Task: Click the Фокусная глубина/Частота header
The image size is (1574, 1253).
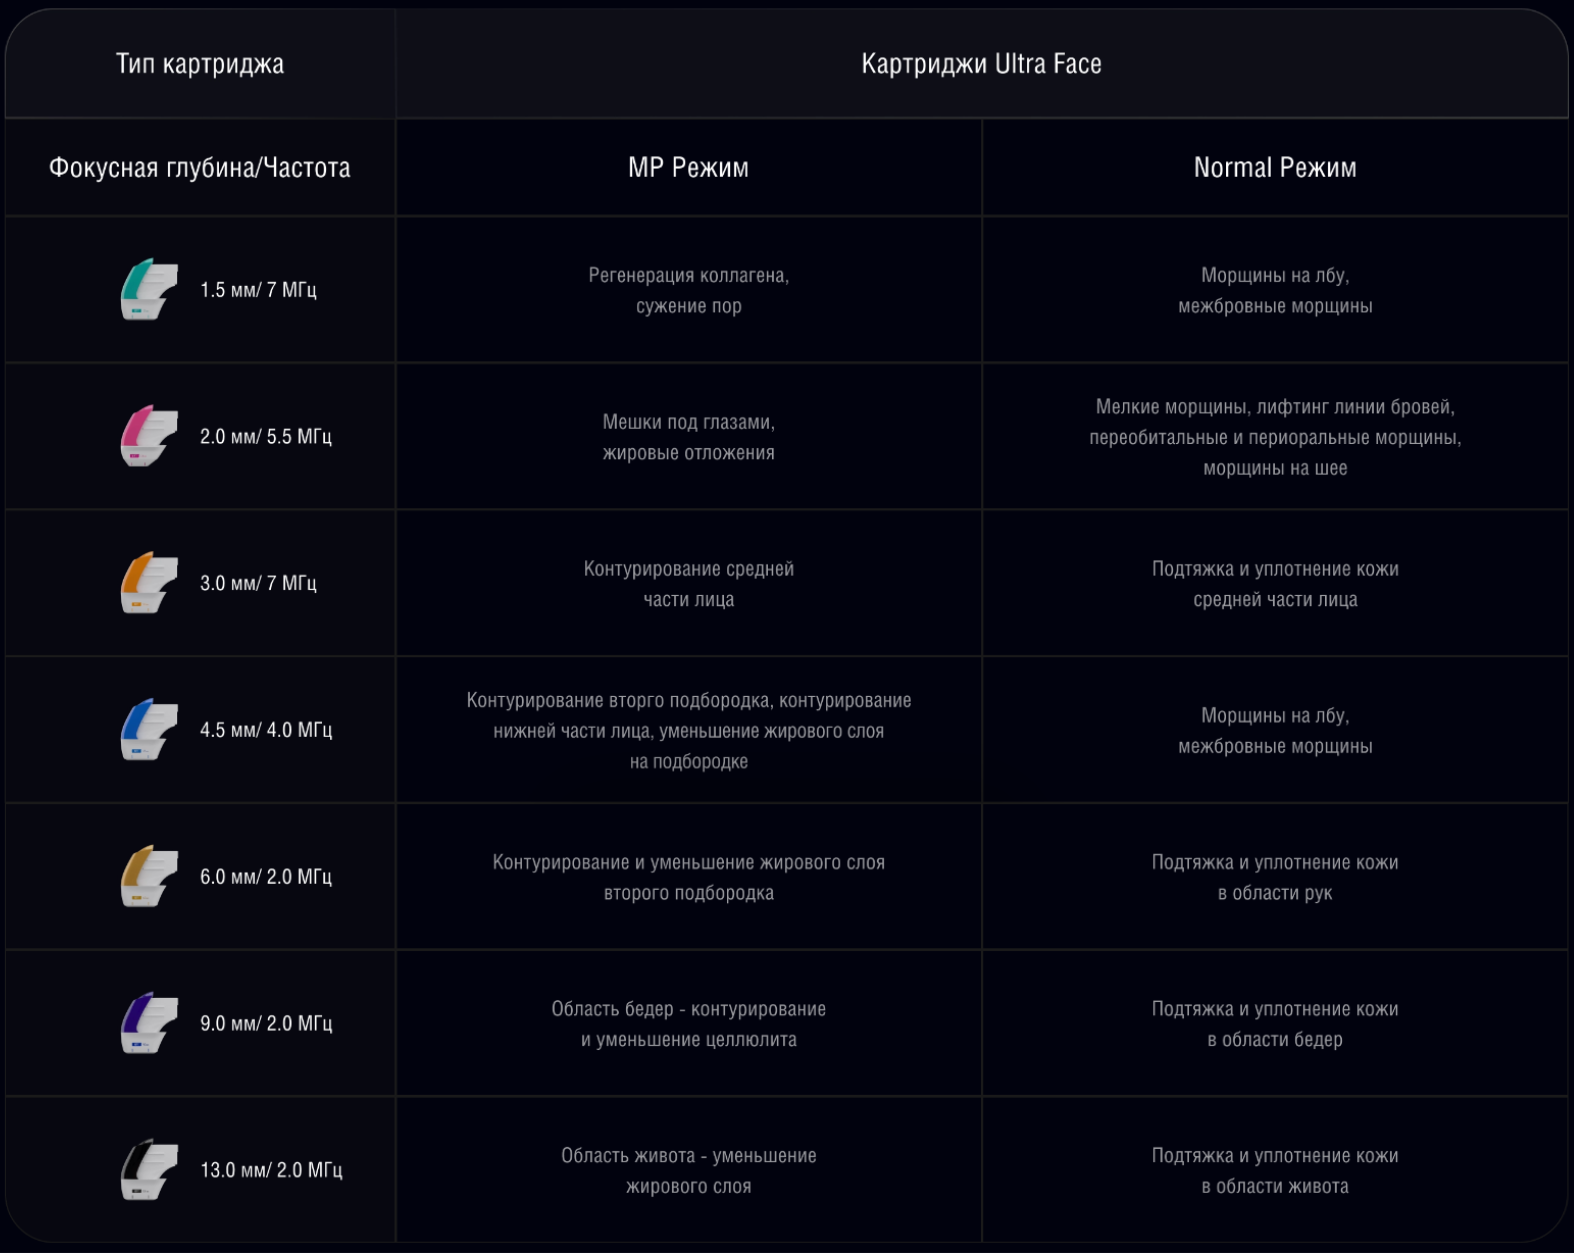Action: (200, 167)
